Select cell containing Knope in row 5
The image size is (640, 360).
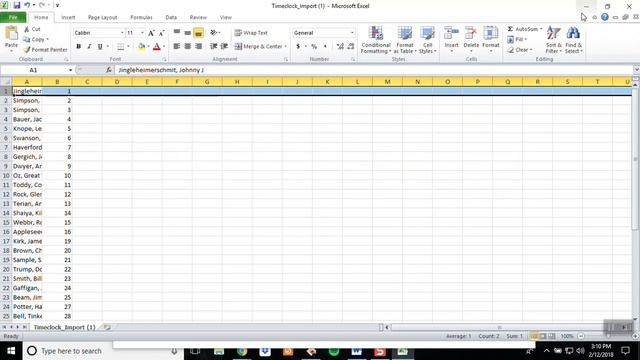[x=27, y=129]
